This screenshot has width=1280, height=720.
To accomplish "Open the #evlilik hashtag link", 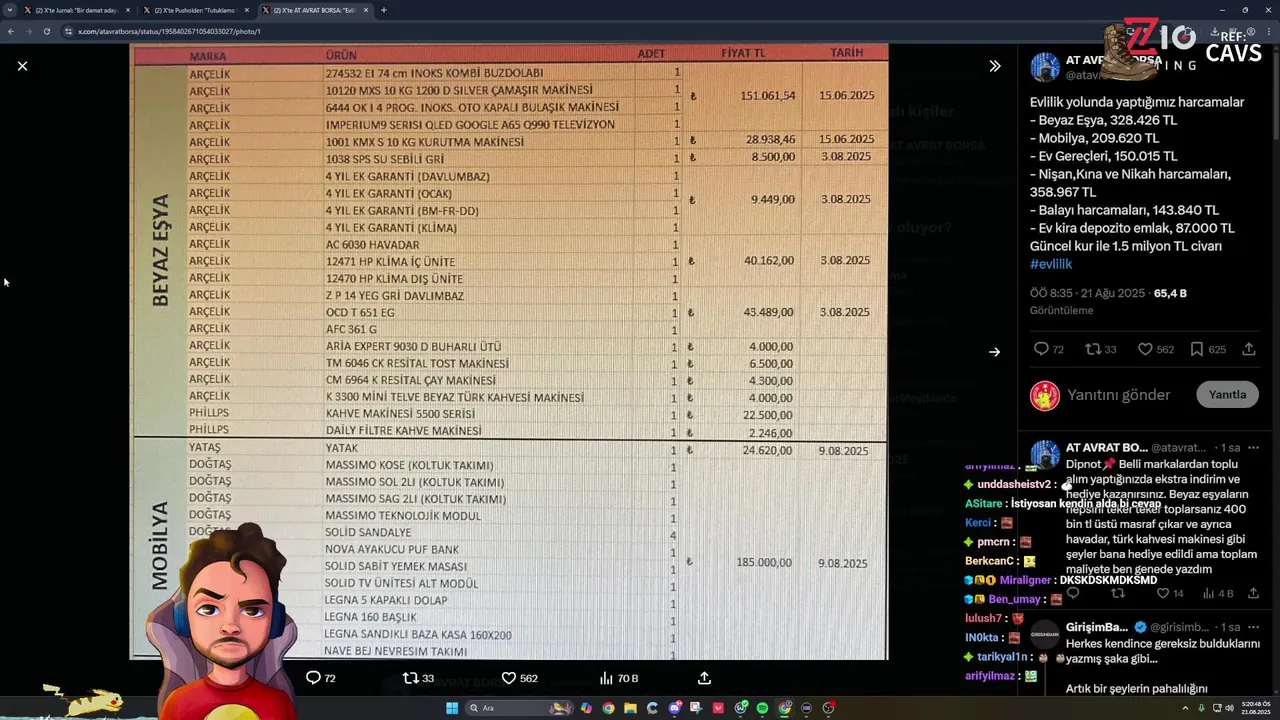I will [x=1051, y=264].
